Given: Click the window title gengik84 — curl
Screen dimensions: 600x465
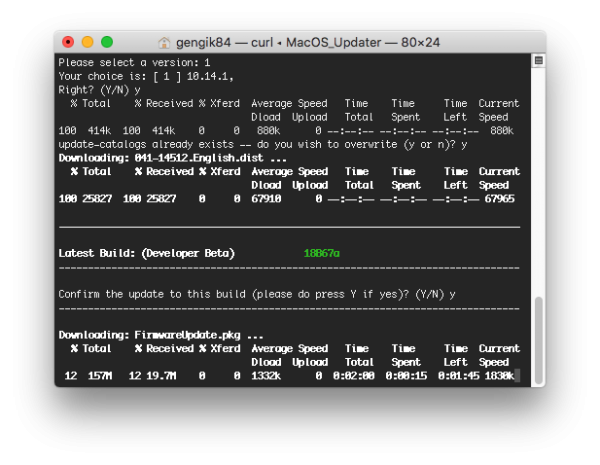Looking at the screenshot, I should click(x=308, y=42).
